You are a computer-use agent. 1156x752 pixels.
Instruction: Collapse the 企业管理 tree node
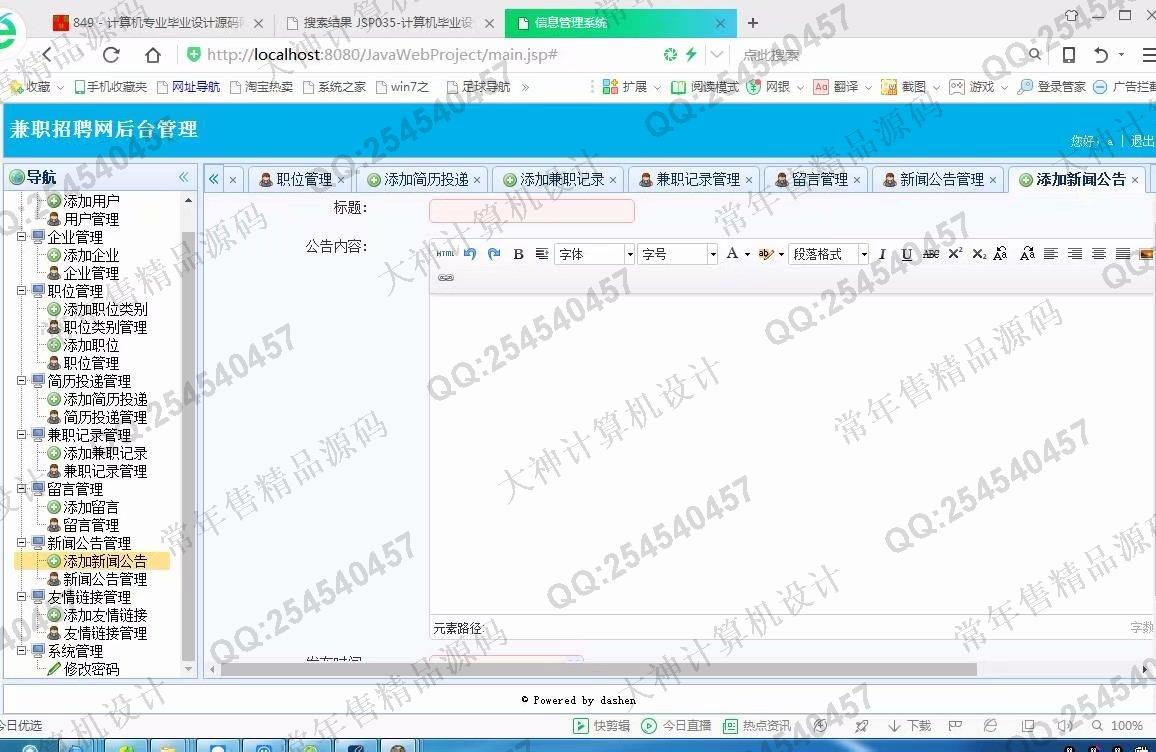tap(22, 237)
